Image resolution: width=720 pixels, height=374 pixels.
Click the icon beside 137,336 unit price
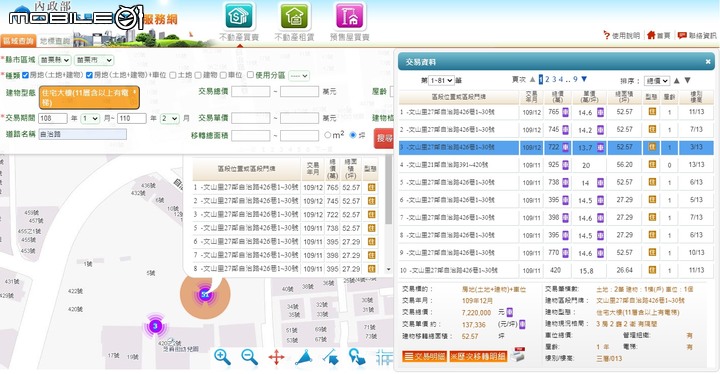(x=523, y=324)
